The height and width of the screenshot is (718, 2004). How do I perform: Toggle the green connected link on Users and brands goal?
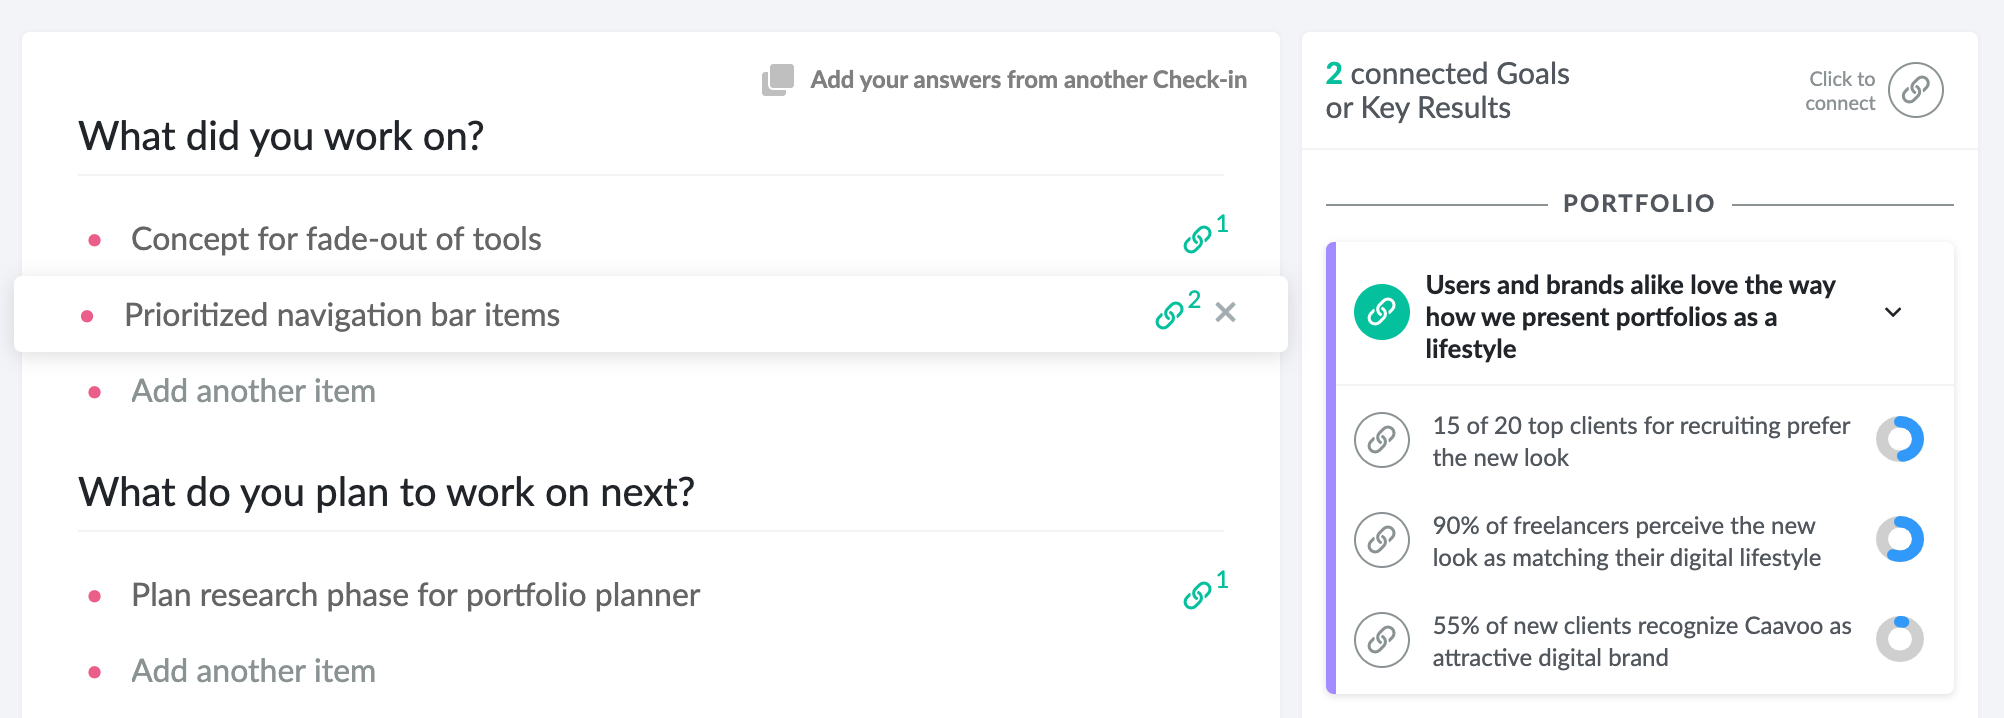coord(1381,312)
